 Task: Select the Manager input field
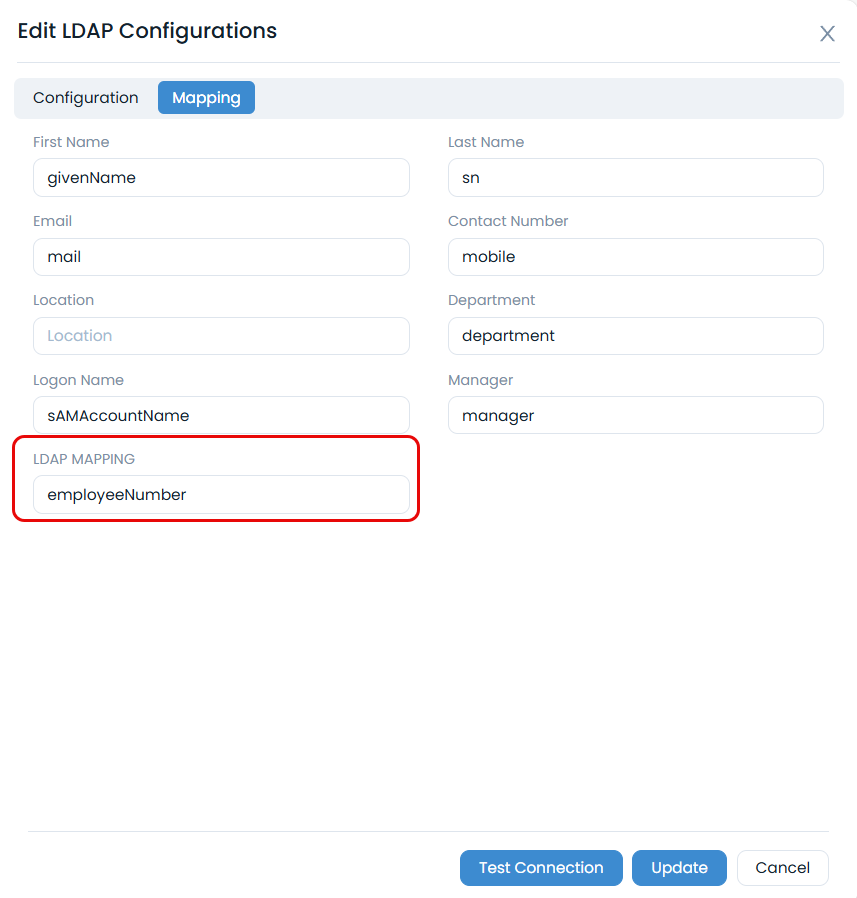(635, 415)
